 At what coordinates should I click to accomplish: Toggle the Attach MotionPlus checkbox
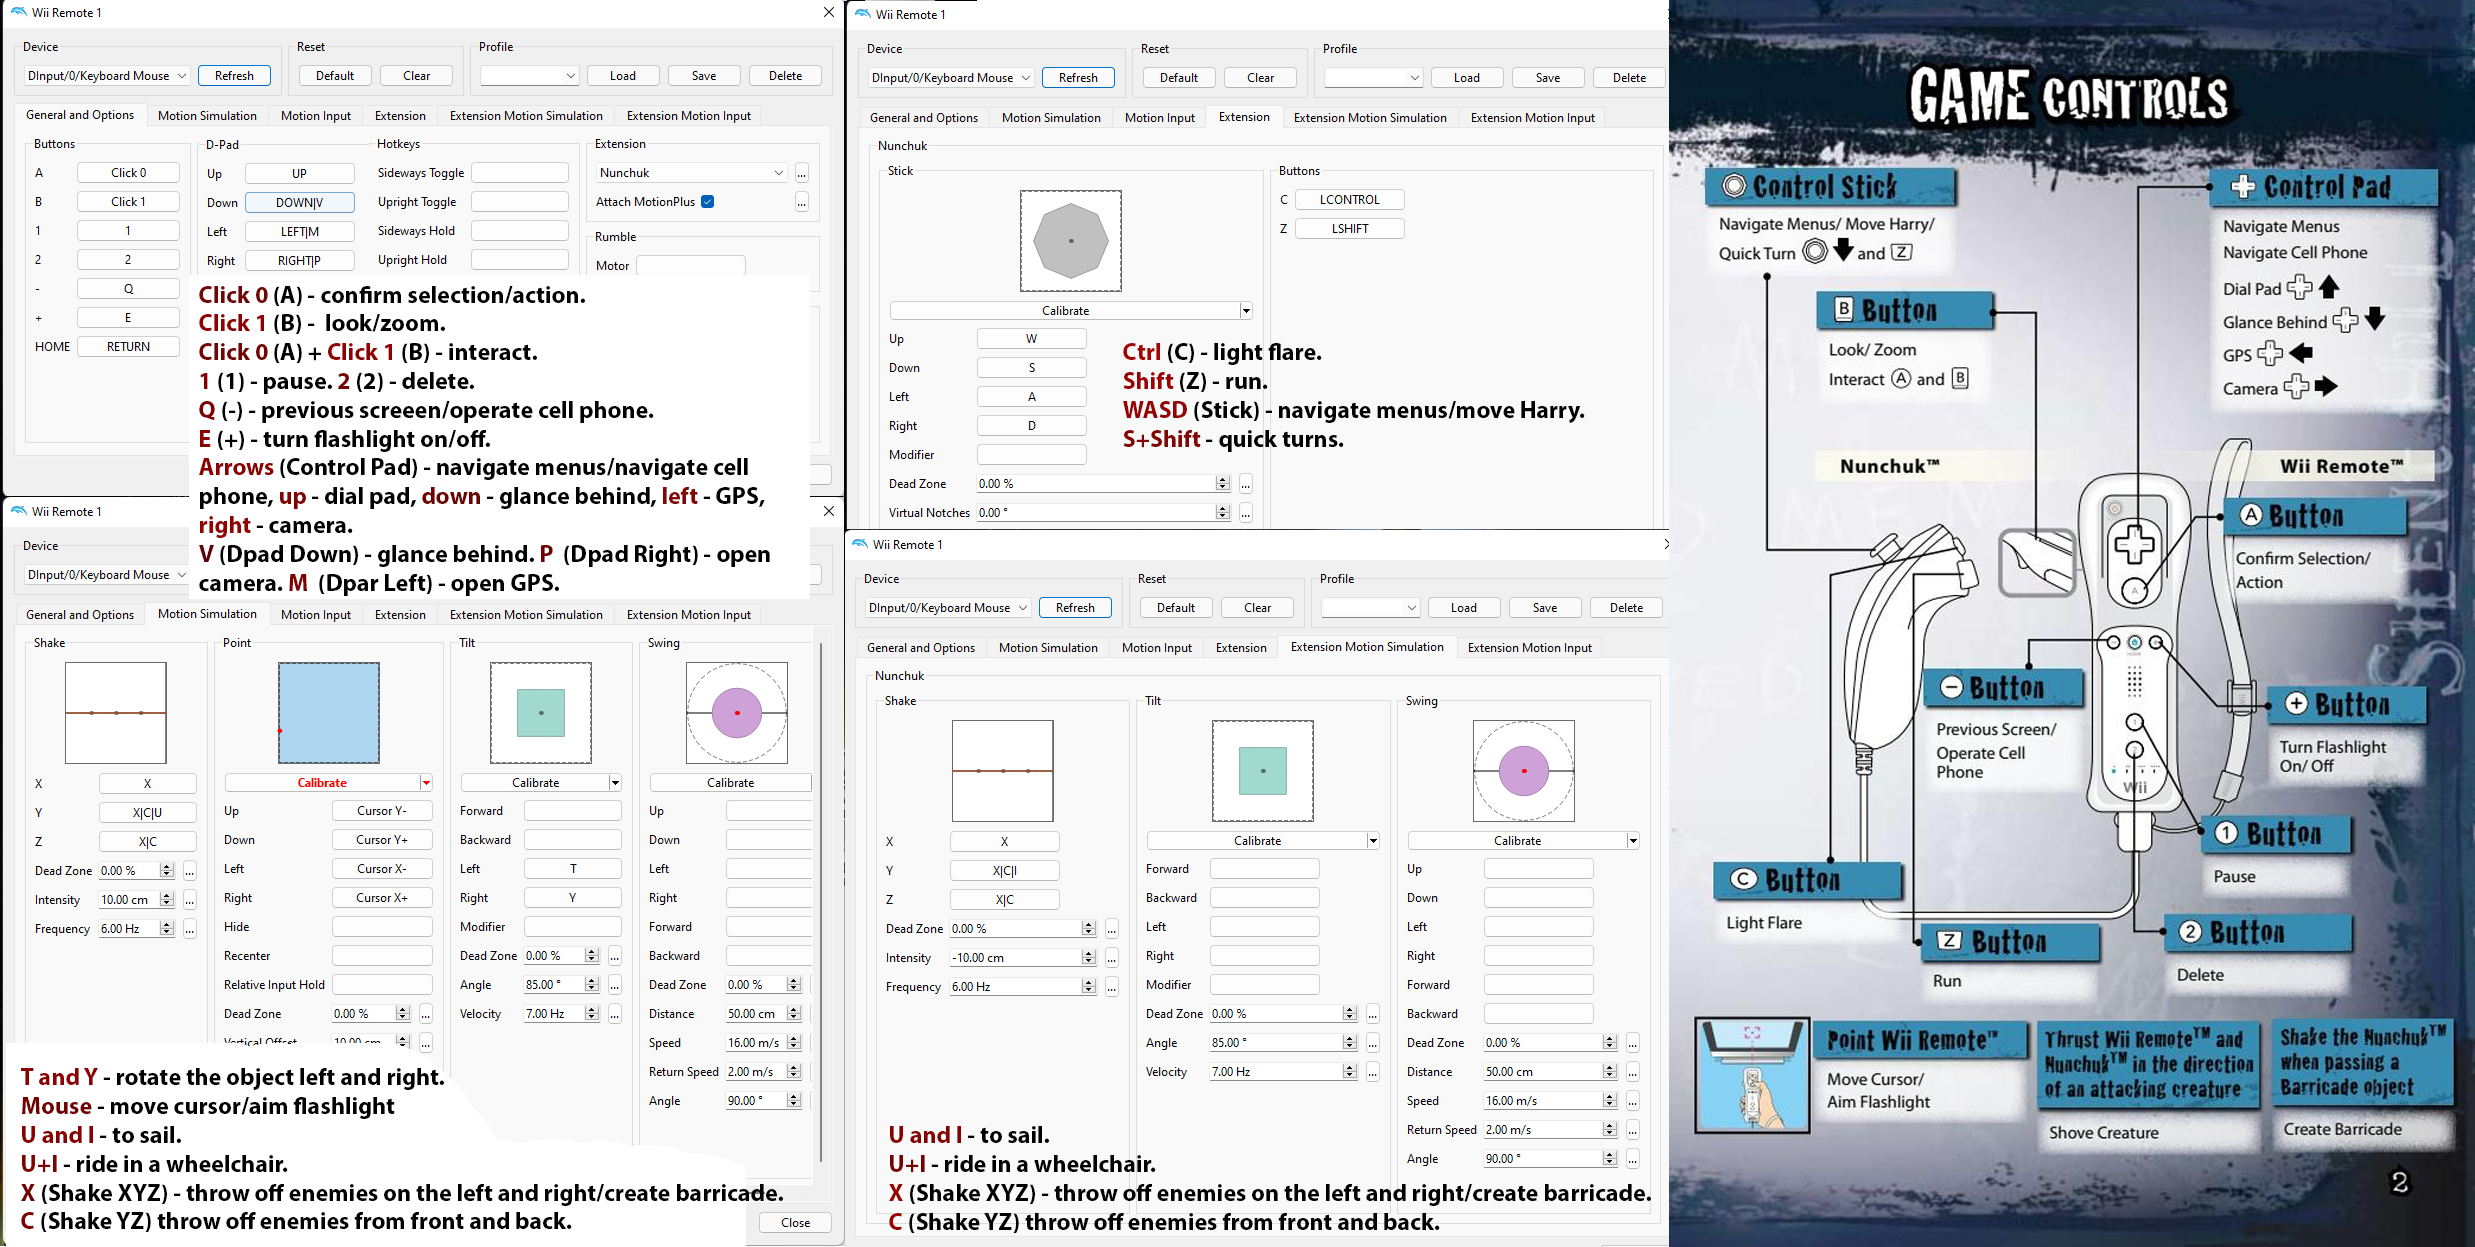click(x=708, y=202)
